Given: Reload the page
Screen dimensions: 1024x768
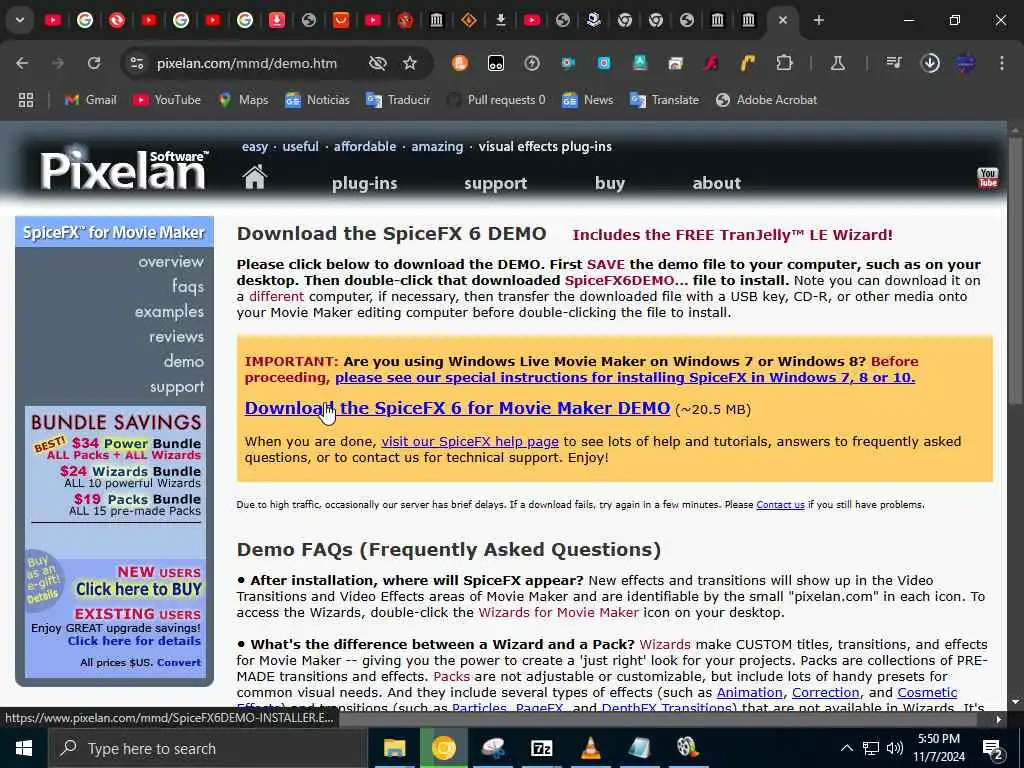Looking at the screenshot, I should (94, 63).
